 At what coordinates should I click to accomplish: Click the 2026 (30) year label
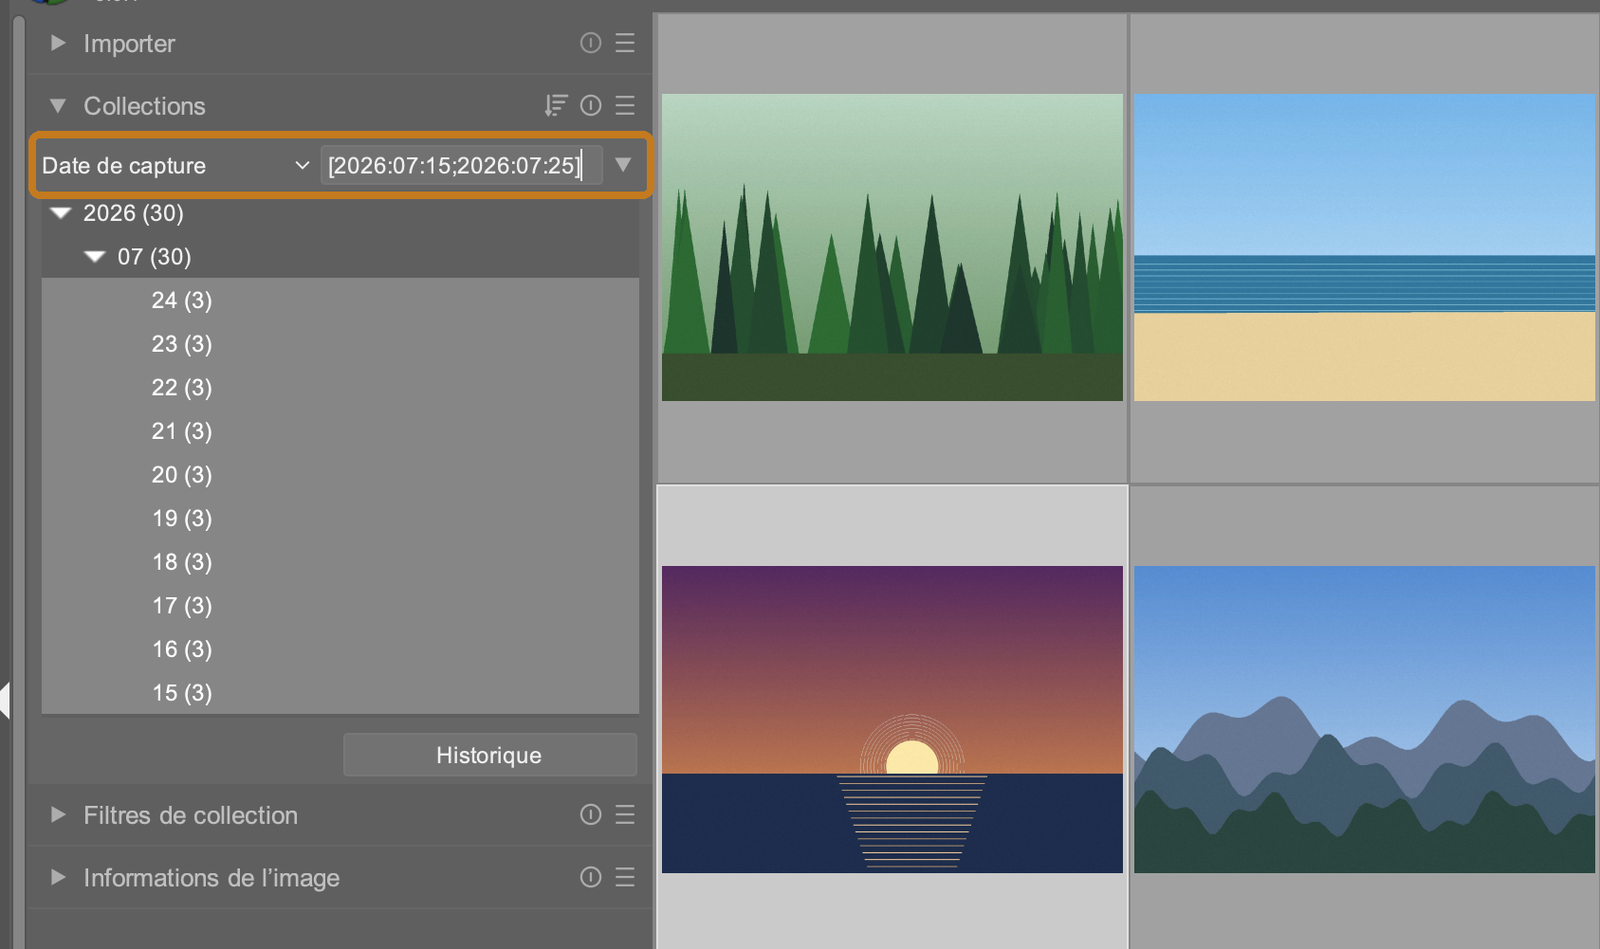(x=133, y=213)
